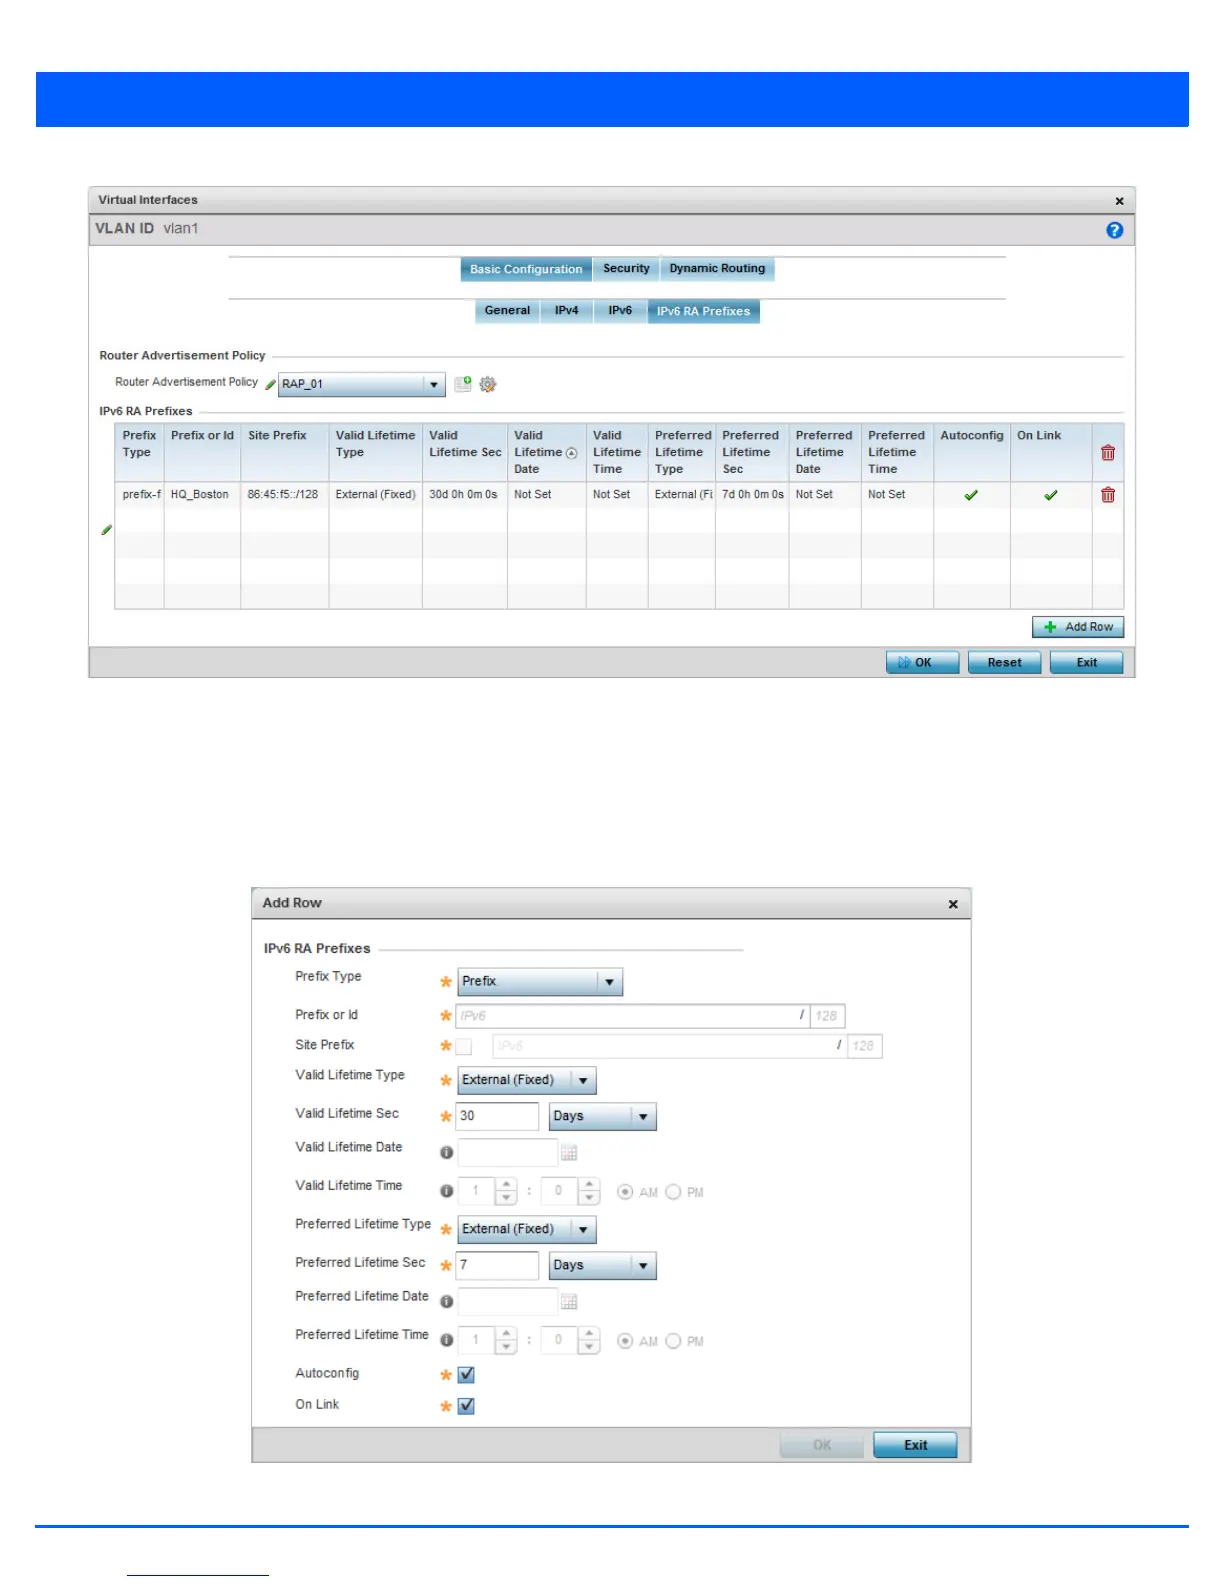Increase the Preferred Lifetime Time hour stepper
The image size is (1224, 1584).
(x=506, y=1334)
